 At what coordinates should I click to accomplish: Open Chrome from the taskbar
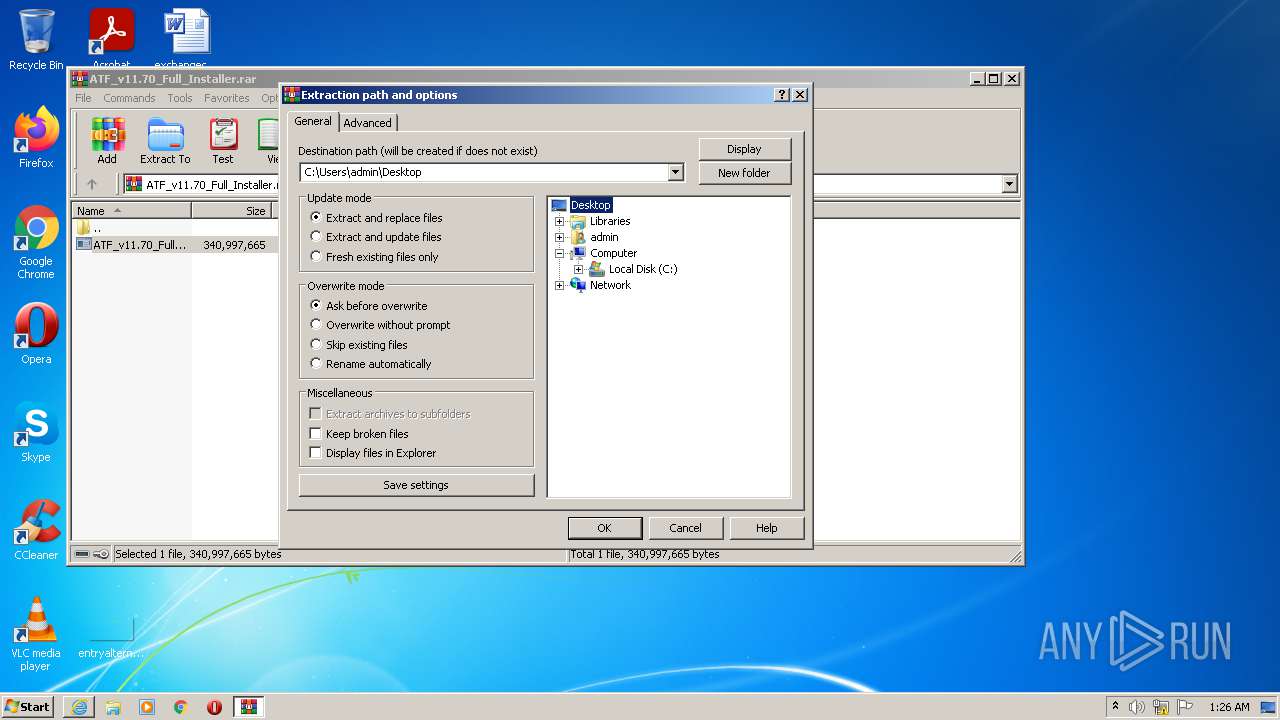point(181,707)
